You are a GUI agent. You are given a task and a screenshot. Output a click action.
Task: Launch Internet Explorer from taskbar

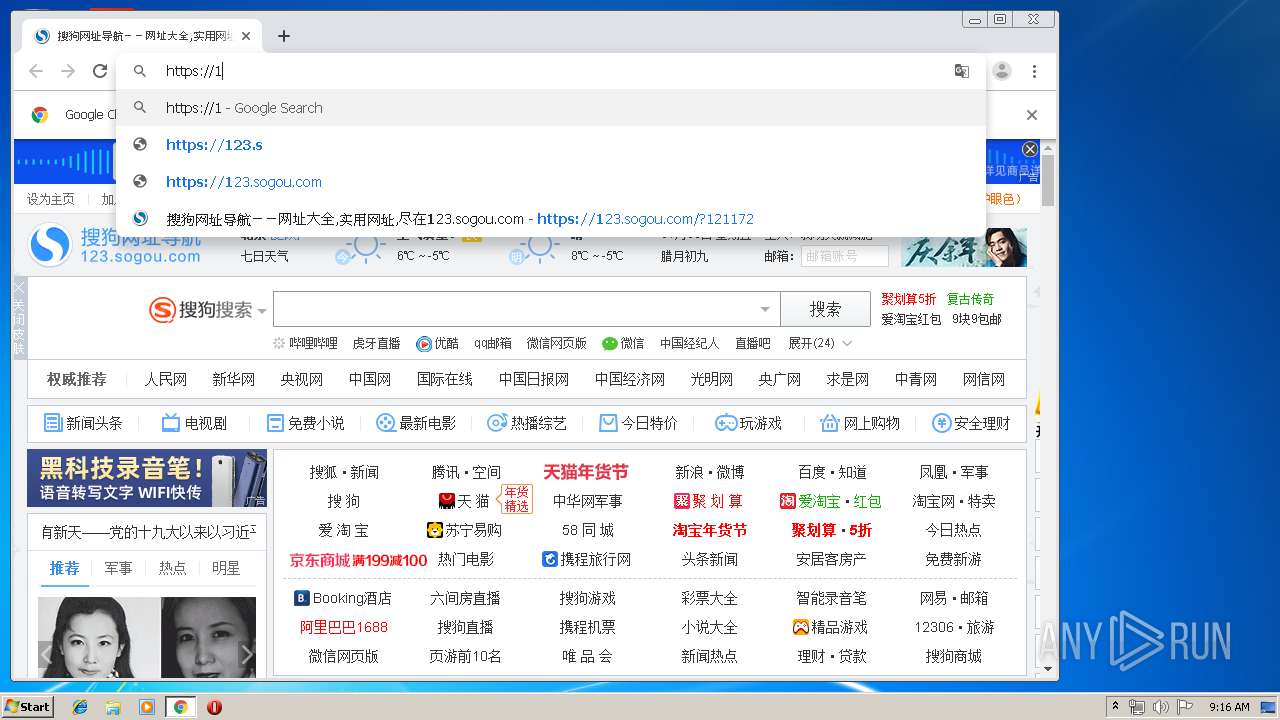80,707
